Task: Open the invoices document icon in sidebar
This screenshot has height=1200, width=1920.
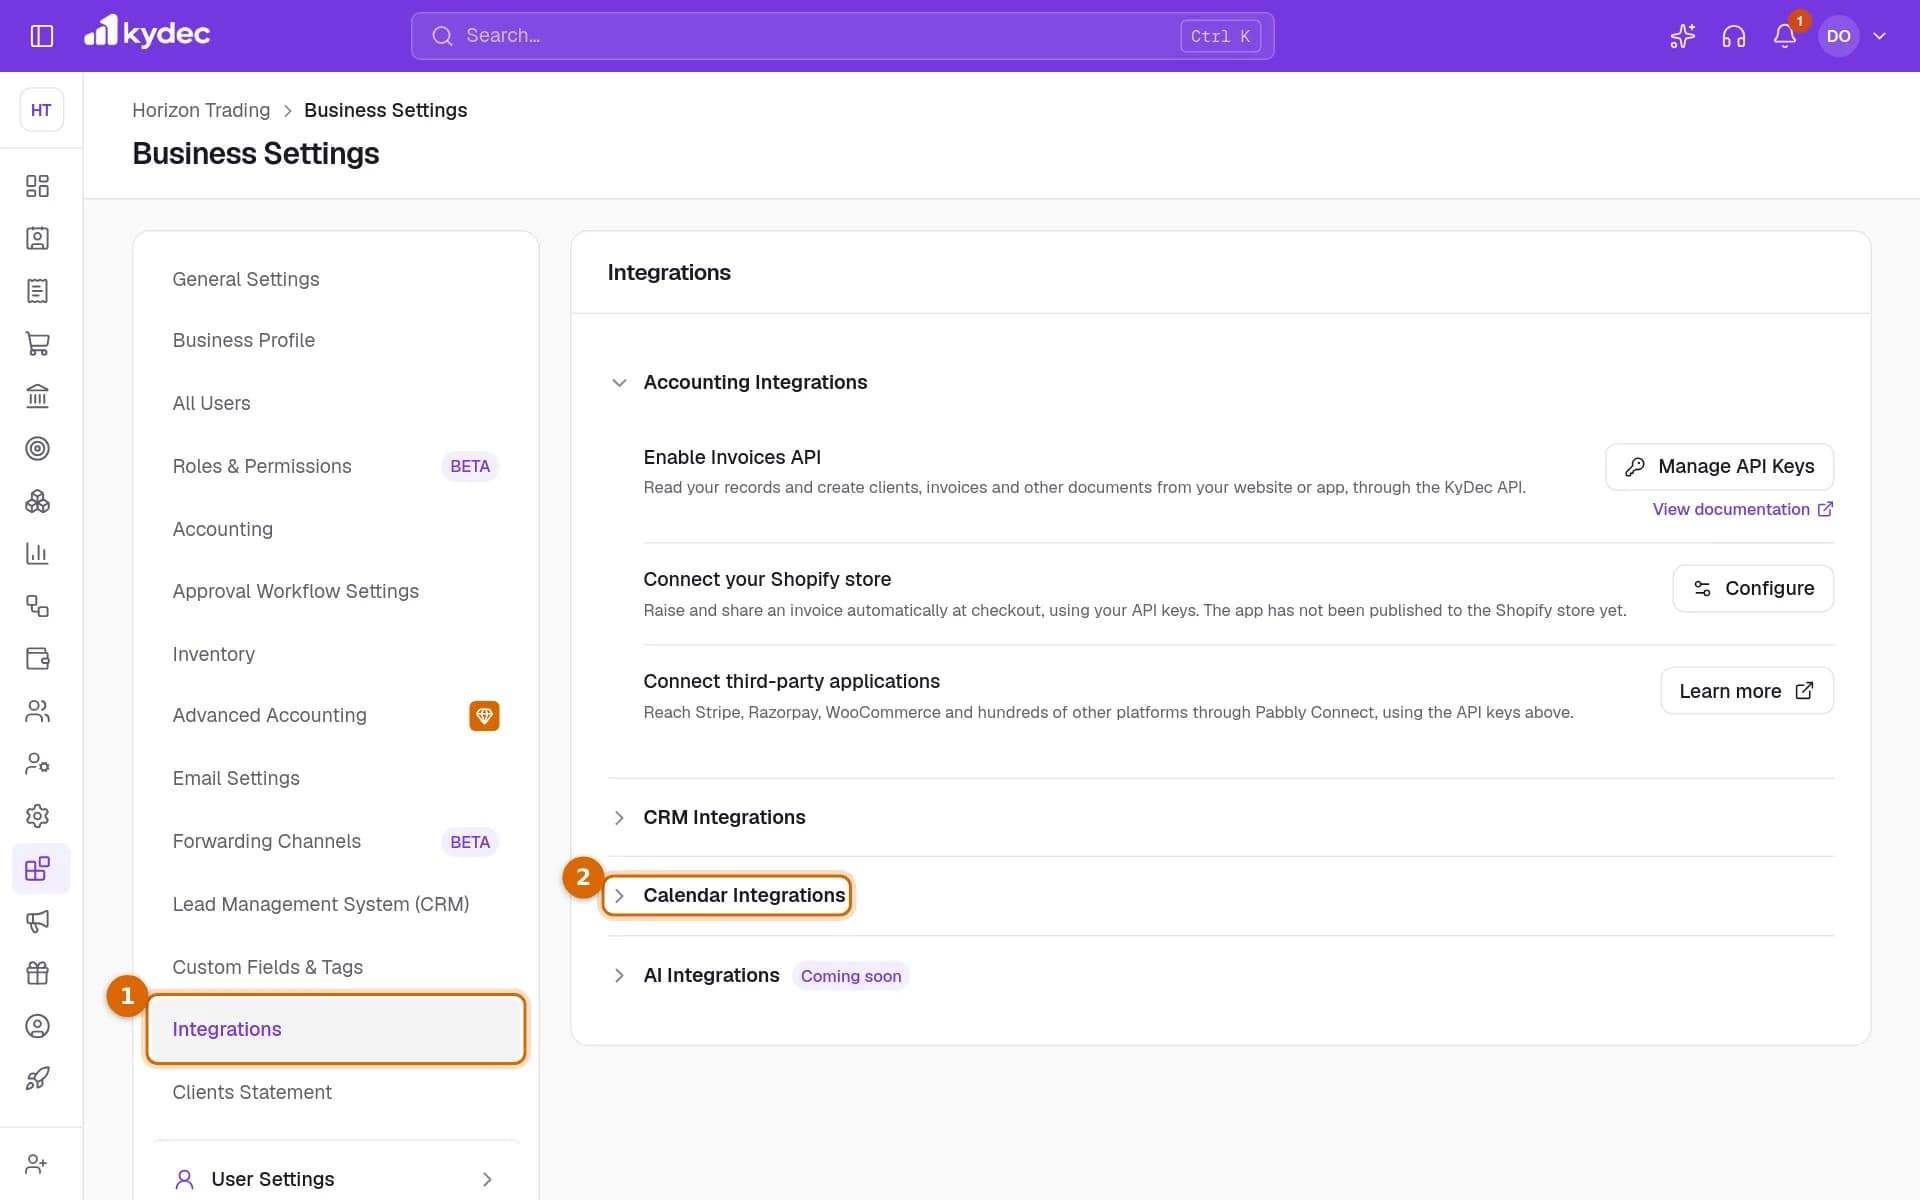Action: coord(37,291)
